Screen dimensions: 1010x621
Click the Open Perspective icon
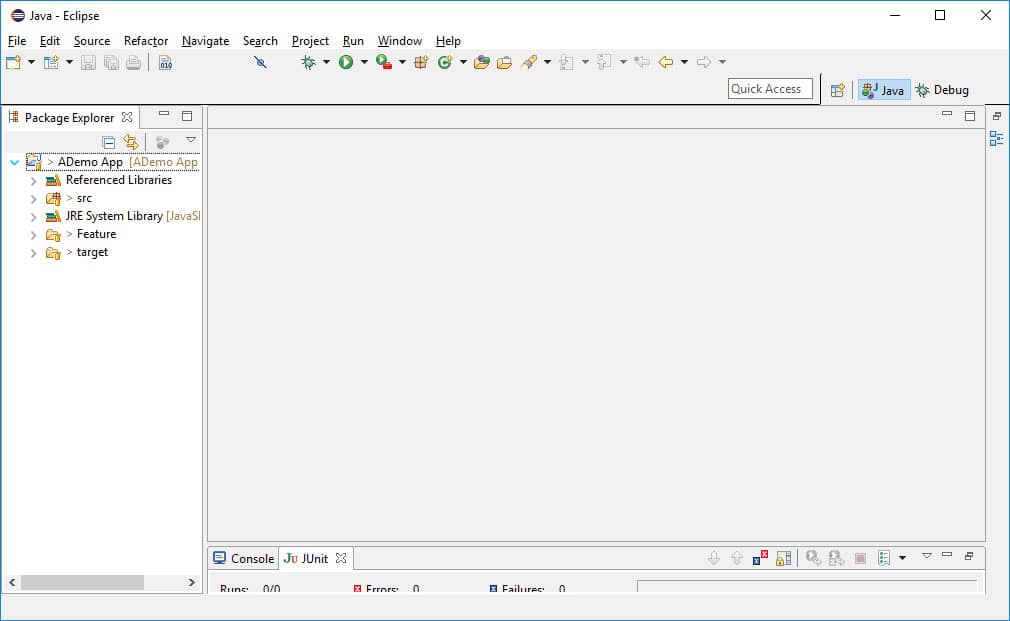(837, 90)
